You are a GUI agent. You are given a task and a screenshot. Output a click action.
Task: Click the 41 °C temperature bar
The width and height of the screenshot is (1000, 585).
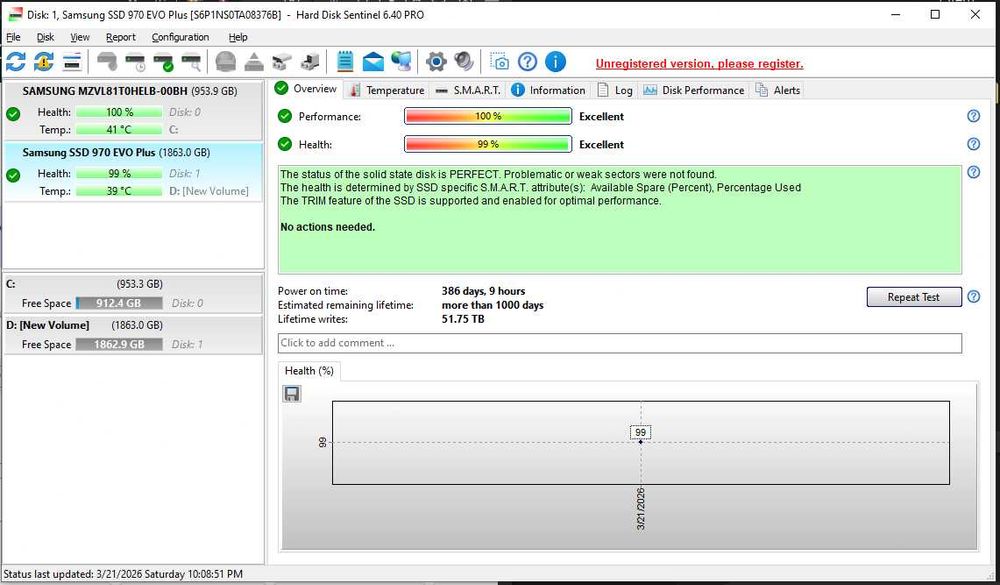(x=119, y=130)
